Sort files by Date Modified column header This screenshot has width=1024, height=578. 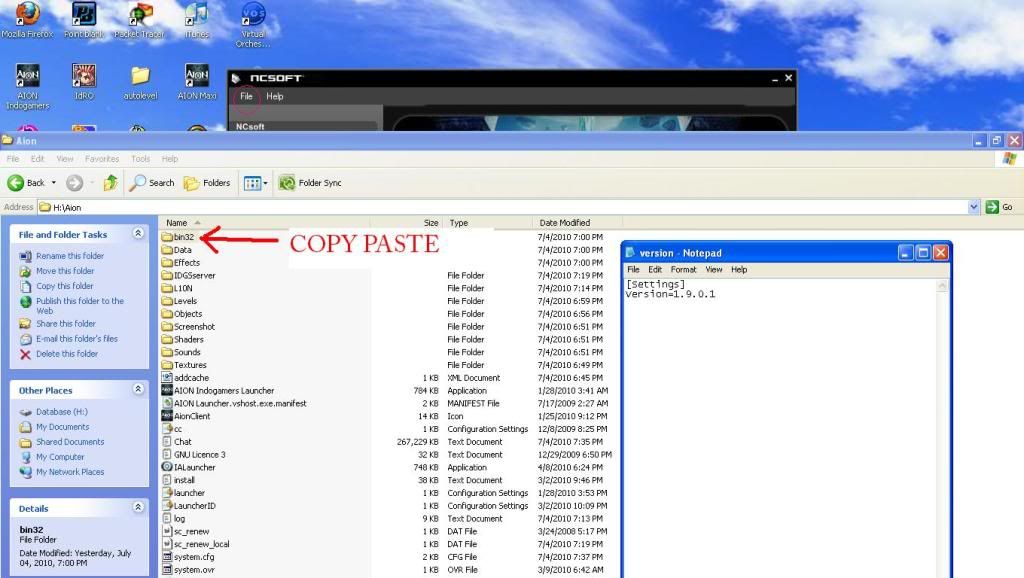click(x=577, y=223)
